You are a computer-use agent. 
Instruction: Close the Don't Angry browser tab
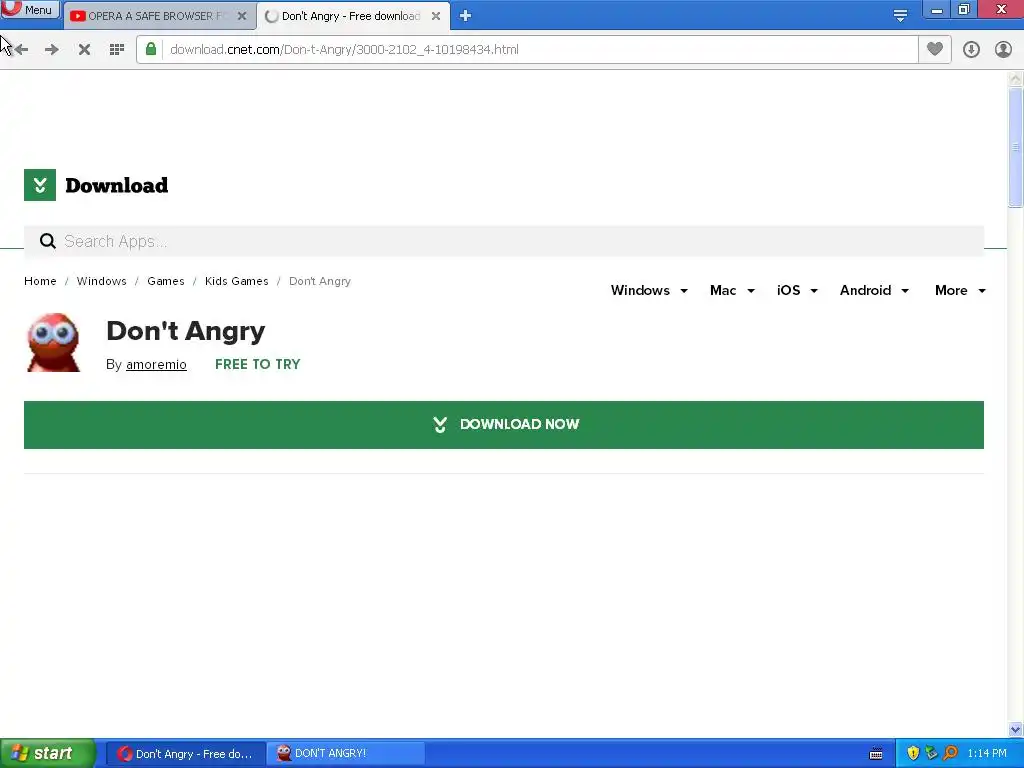click(x=436, y=16)
